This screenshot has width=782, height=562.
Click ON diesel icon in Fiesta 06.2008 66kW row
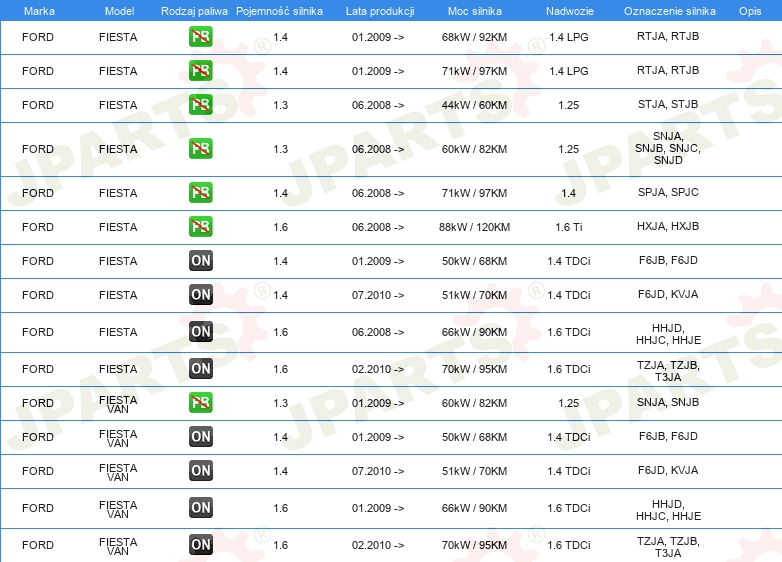pyautogui.click(x=201, y=332)
